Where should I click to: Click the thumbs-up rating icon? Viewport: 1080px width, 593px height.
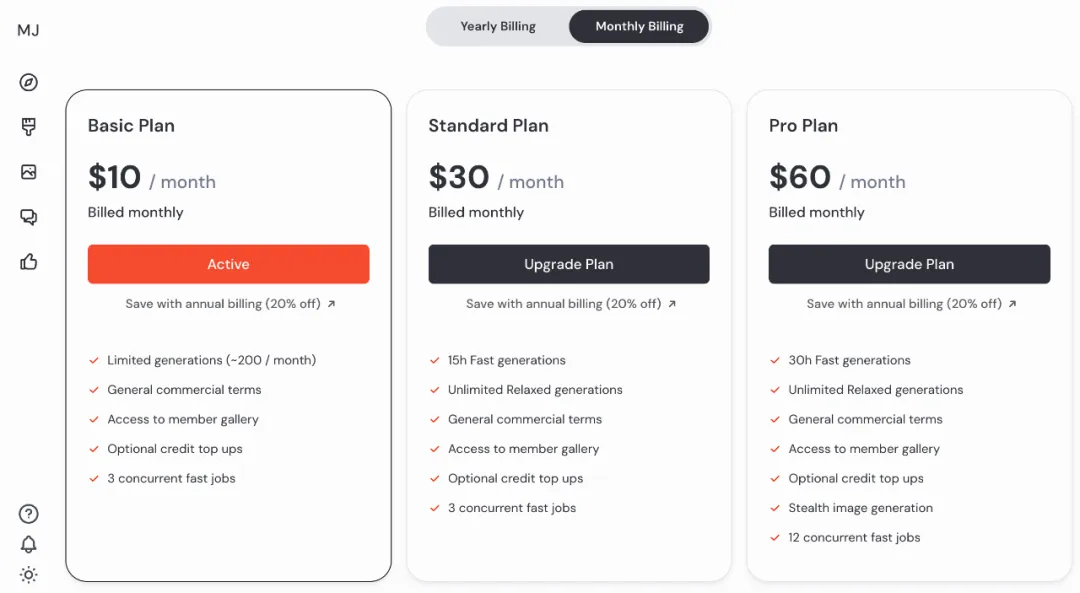tap(29, 262)
